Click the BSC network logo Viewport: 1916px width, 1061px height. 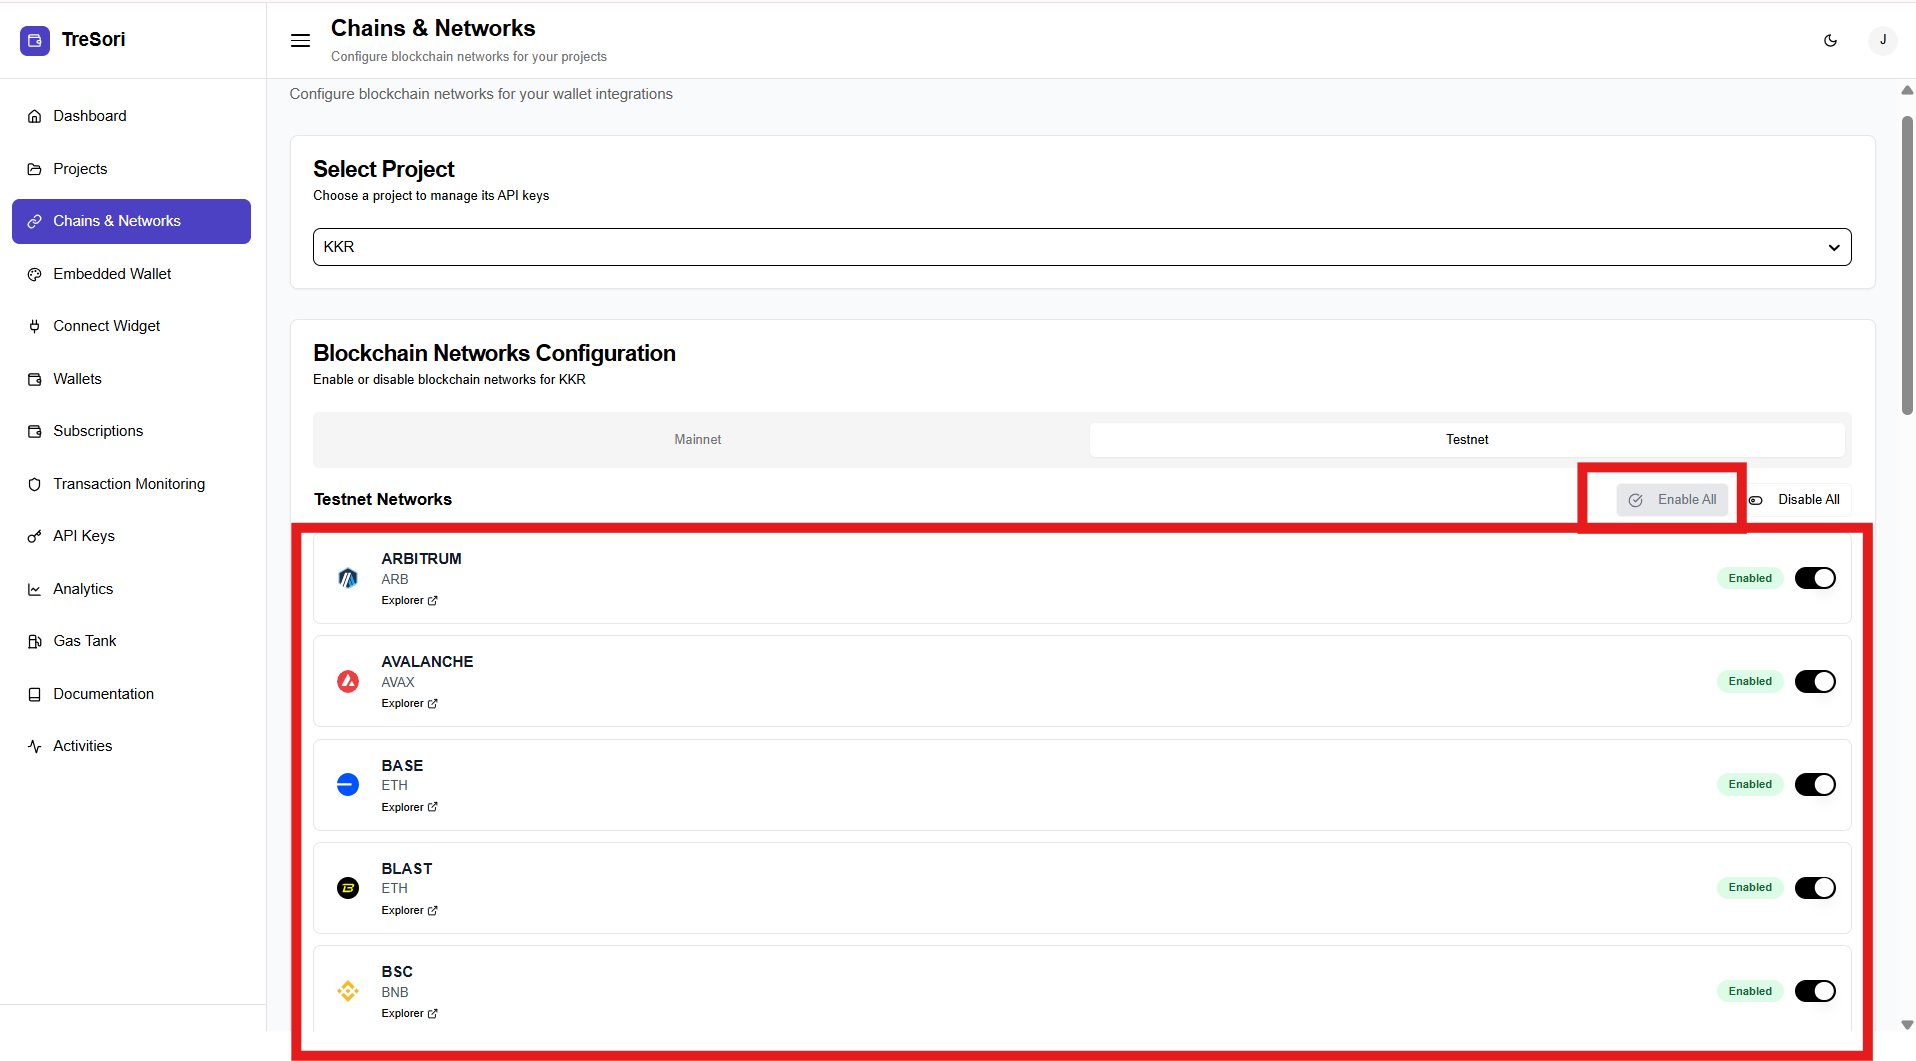(348, 991)
